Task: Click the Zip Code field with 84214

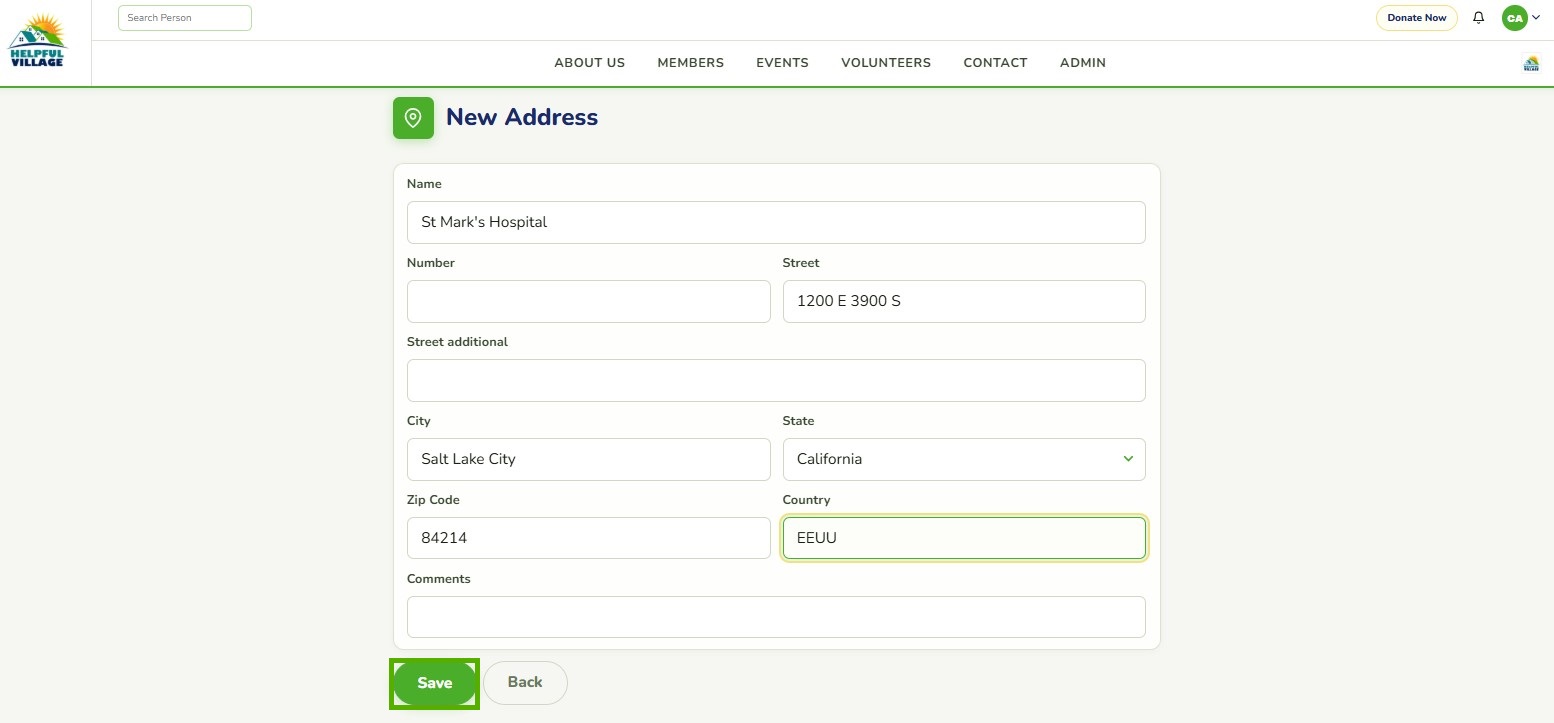Action: (x=588, y=538)
